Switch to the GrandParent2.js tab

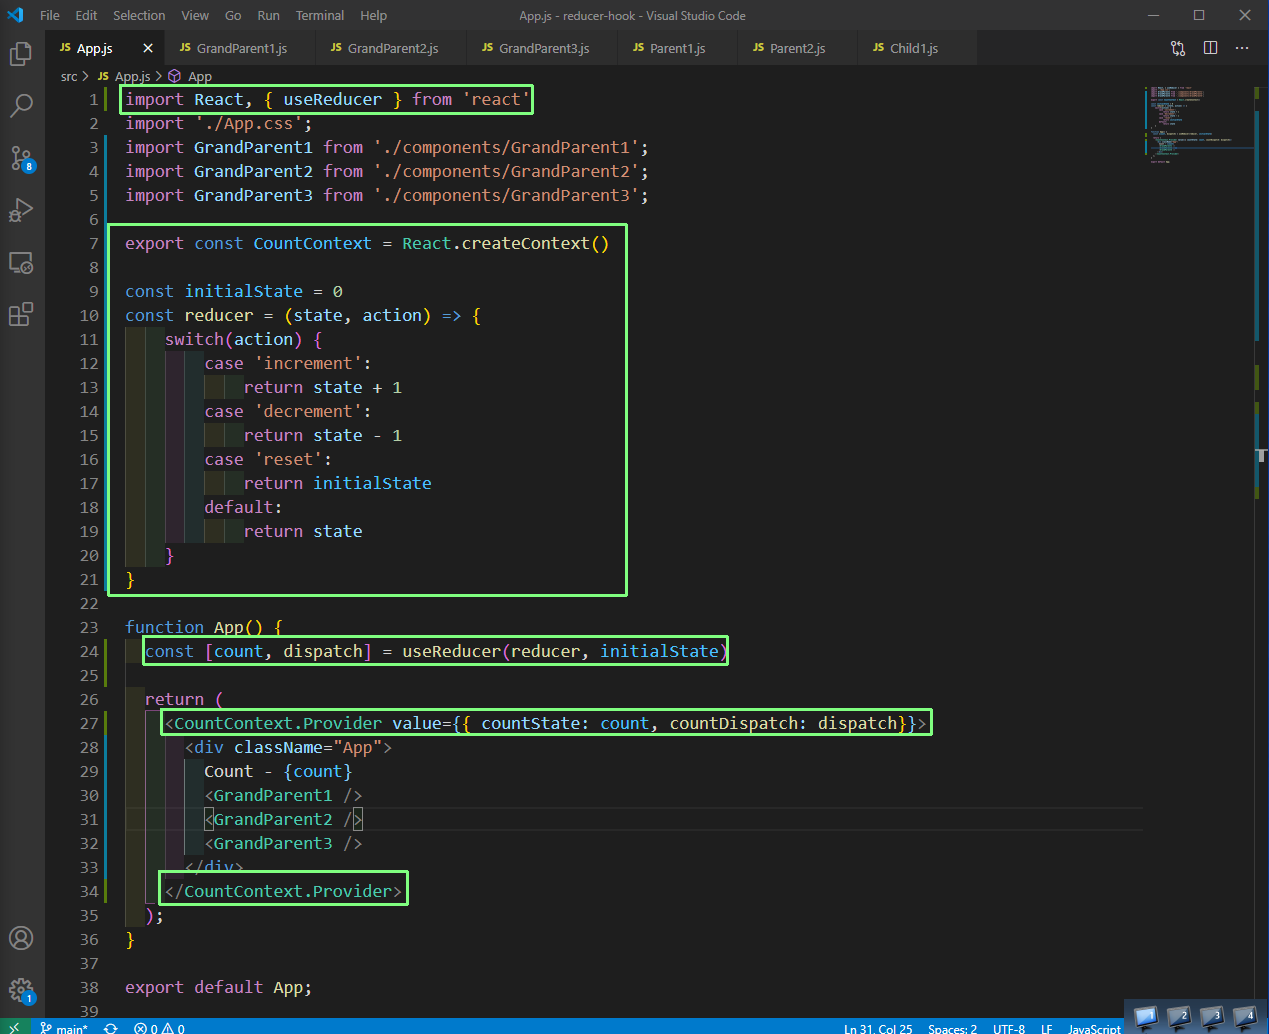392,48
